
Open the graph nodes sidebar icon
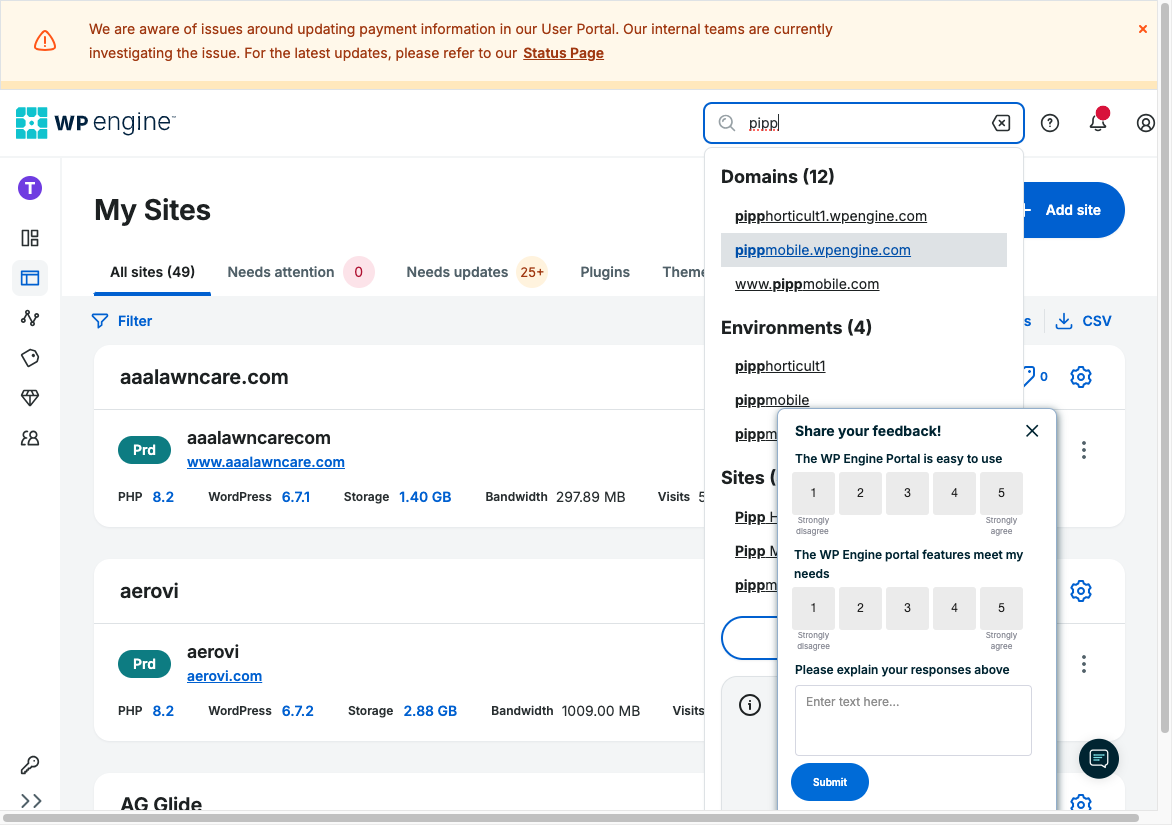click(x=30, y=318)
